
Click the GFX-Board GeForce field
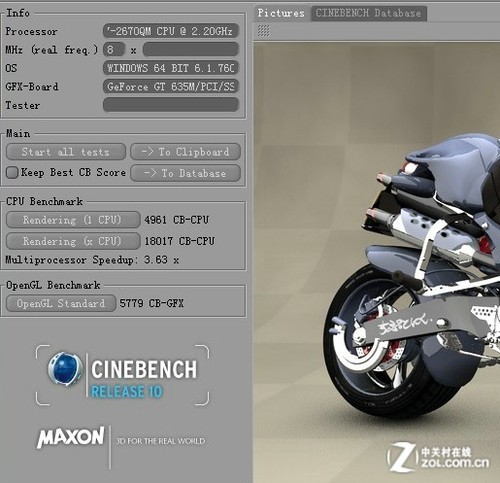[171, 87]
